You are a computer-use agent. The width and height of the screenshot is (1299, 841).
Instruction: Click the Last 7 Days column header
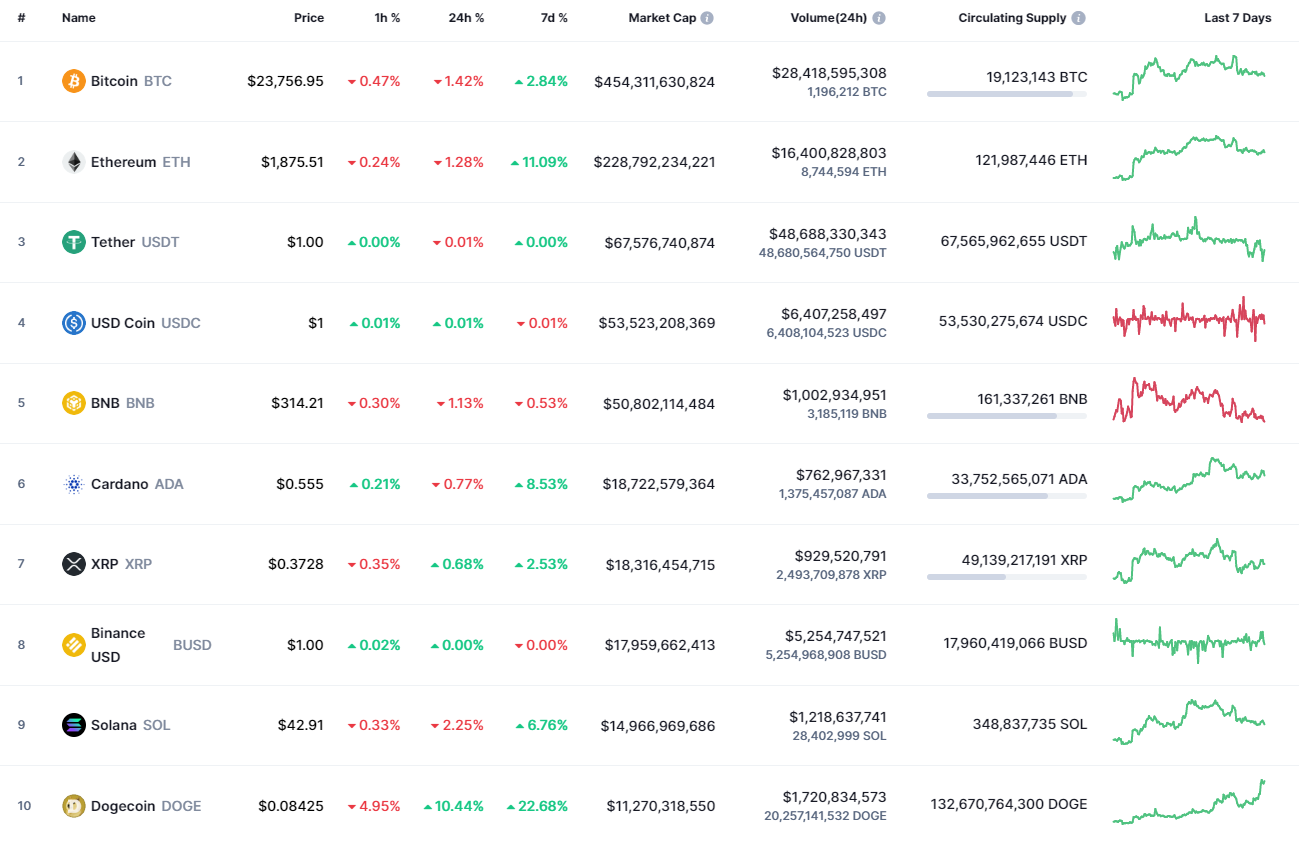[x=1238, y=18]
